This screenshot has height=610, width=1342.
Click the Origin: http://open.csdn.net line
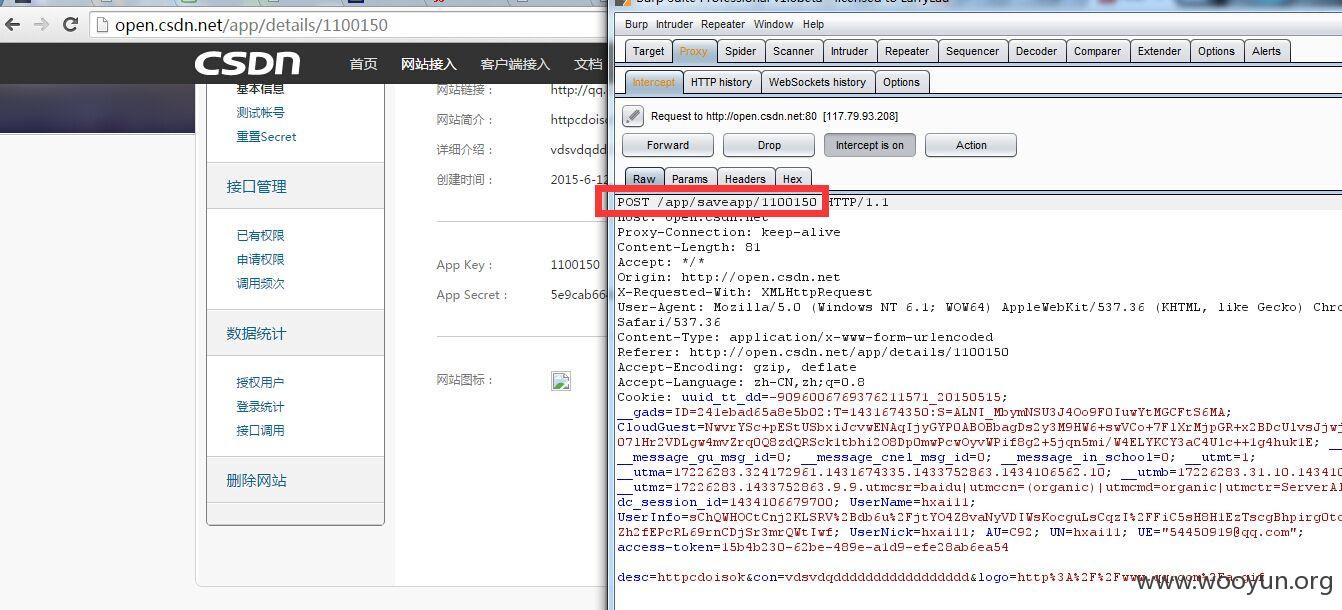pos(729,277)
